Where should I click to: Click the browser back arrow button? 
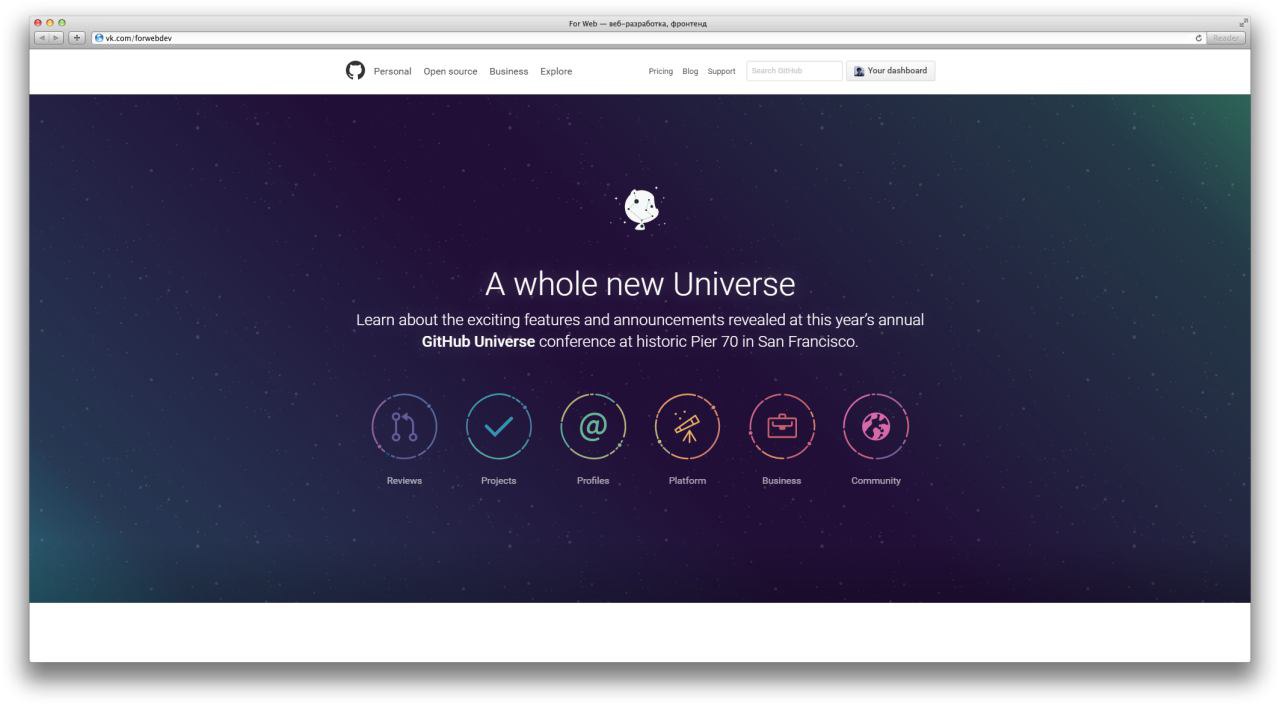point(41,38)
